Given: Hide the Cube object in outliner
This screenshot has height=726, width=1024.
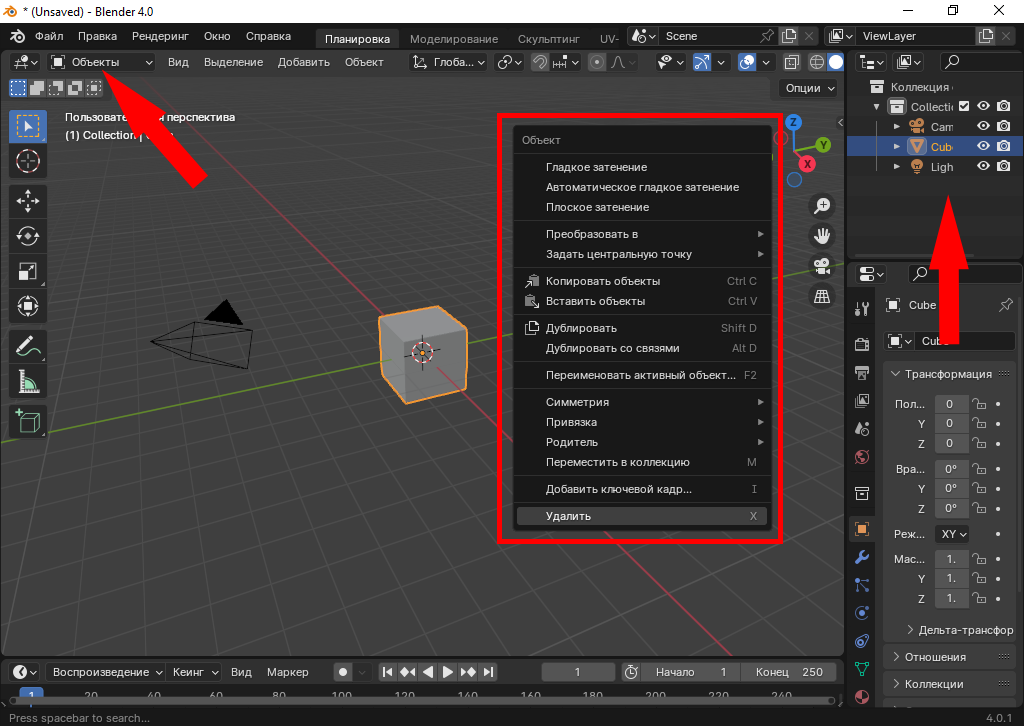Looking at the screenshot, I should (x=983, y=146).
